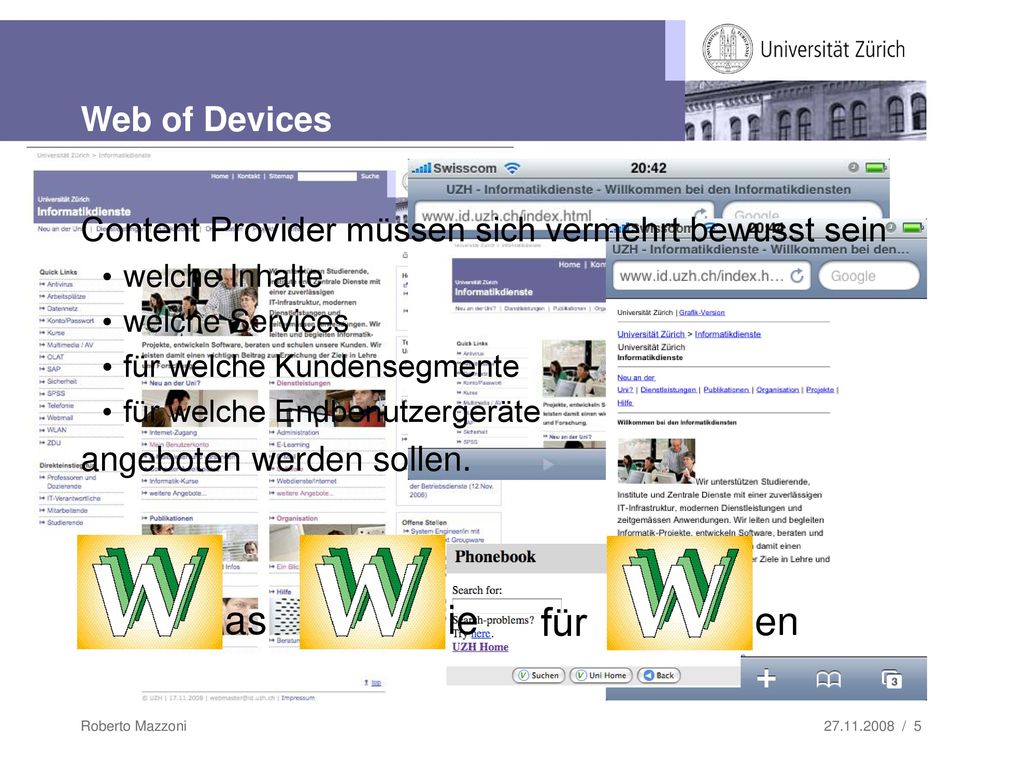Tap the Wi-Fi icon next to Swisscom
The height and width of the screenshot is (768, 1024).
[x=513, y=168]
